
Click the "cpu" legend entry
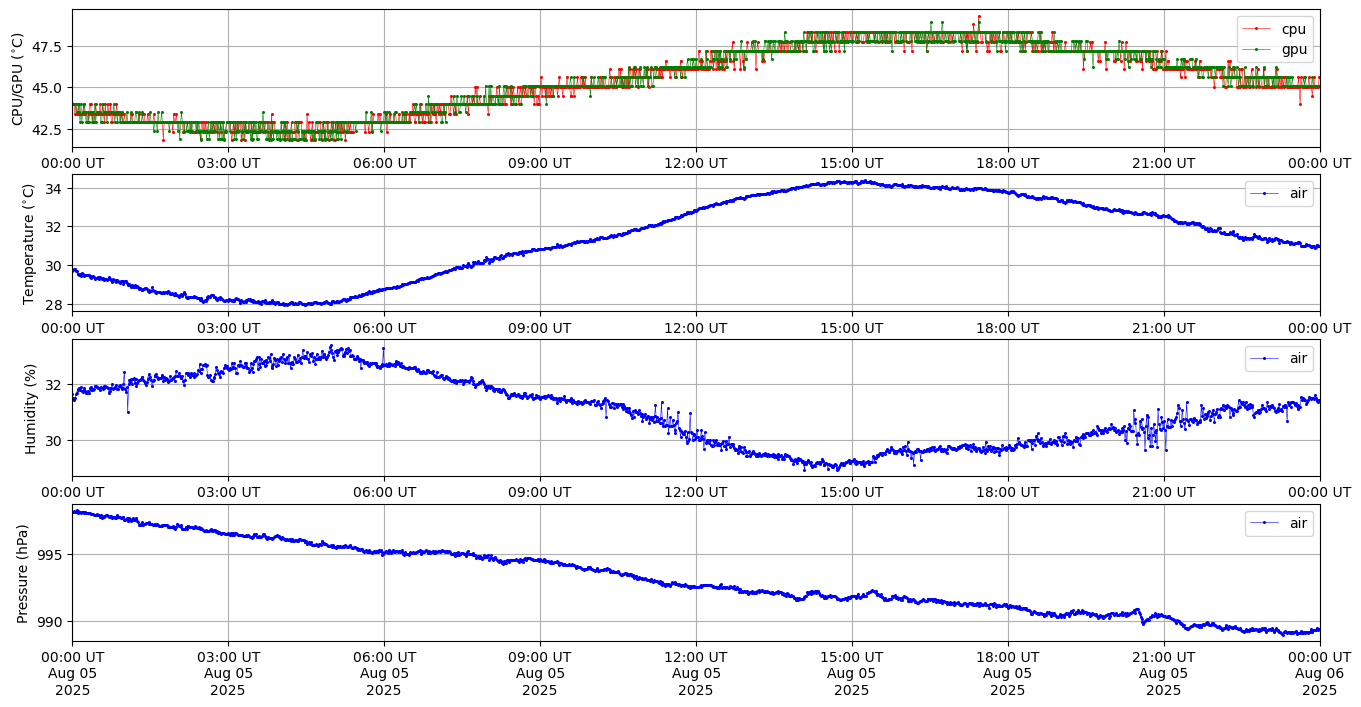click(x=1275, y=29)
